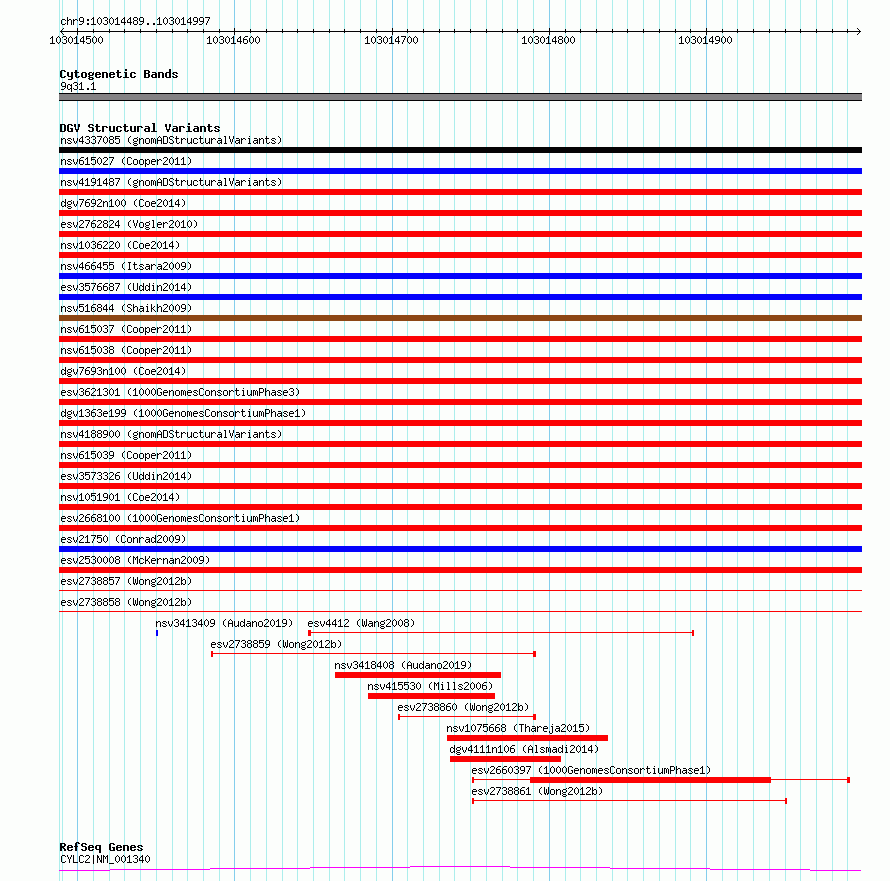The width and height of the screenshot is (890, 881).
Task: Click esv2530008 (McKernan2009) label
Action: click(x=135, y=560)
